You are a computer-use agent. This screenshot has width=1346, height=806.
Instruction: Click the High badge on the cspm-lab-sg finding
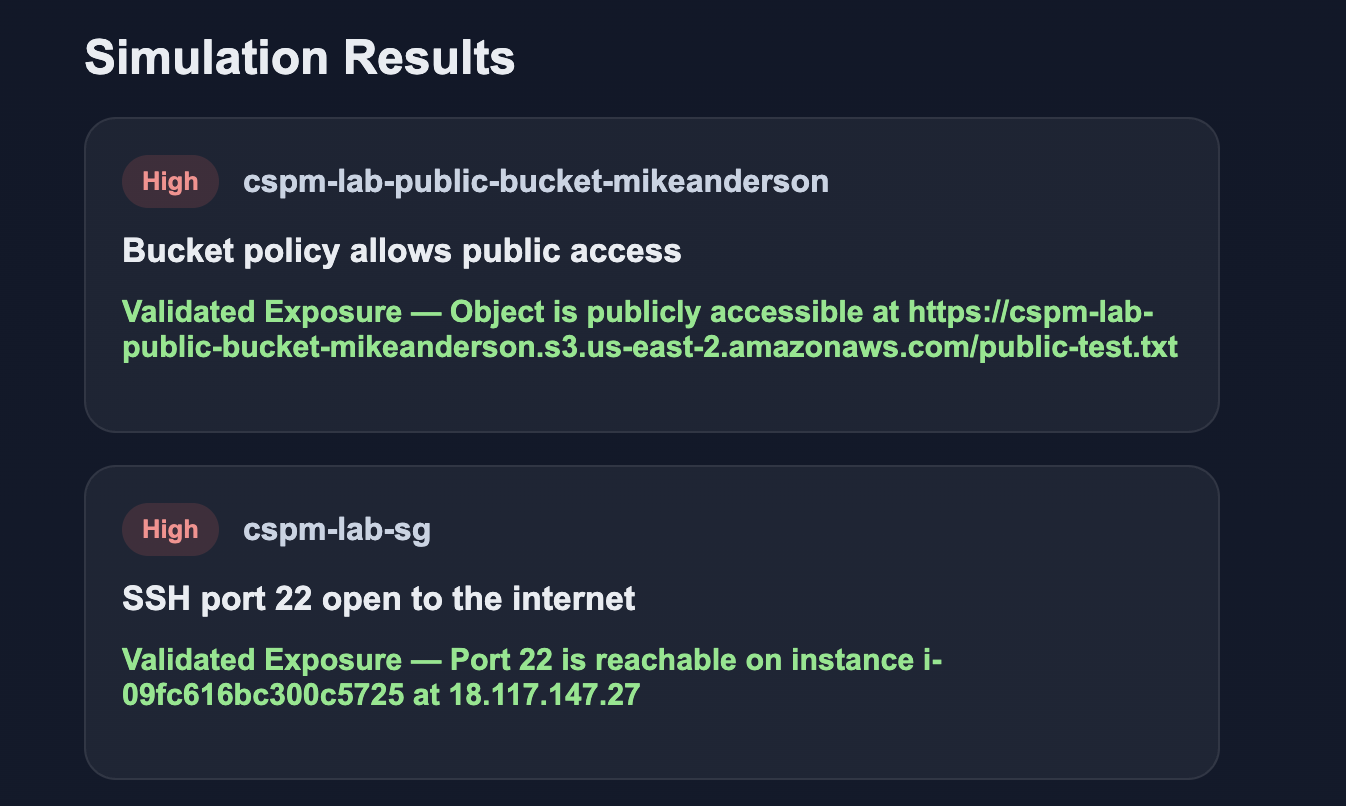[x=170, y=530]
